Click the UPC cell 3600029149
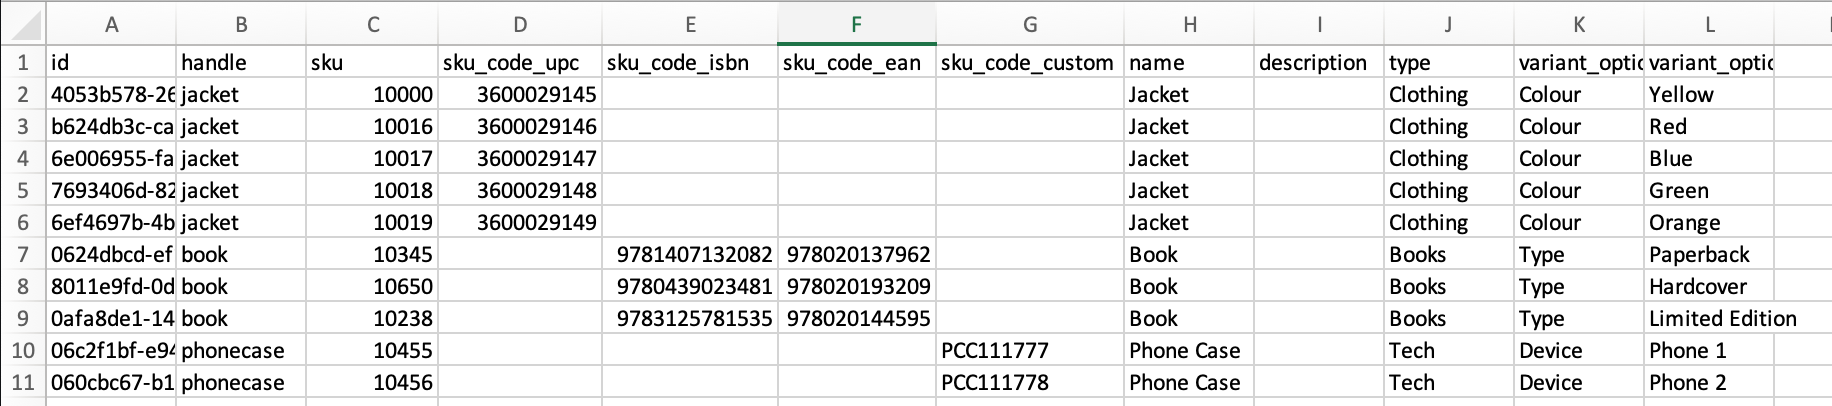Image resolution: width=1832 pixels, height=406 pixels. [520, 223]
